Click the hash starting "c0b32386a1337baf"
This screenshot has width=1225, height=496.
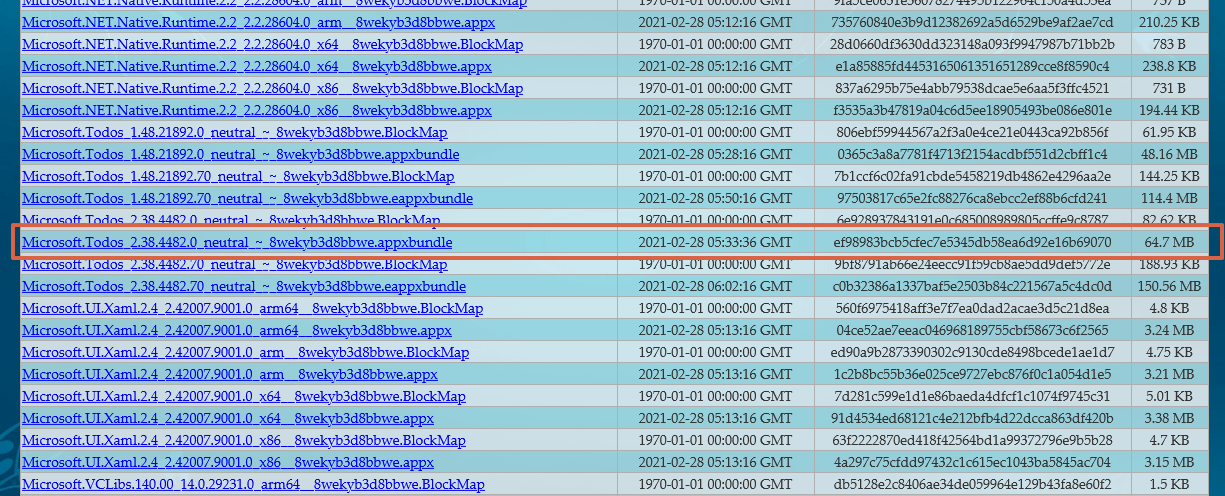pos(972,286)
